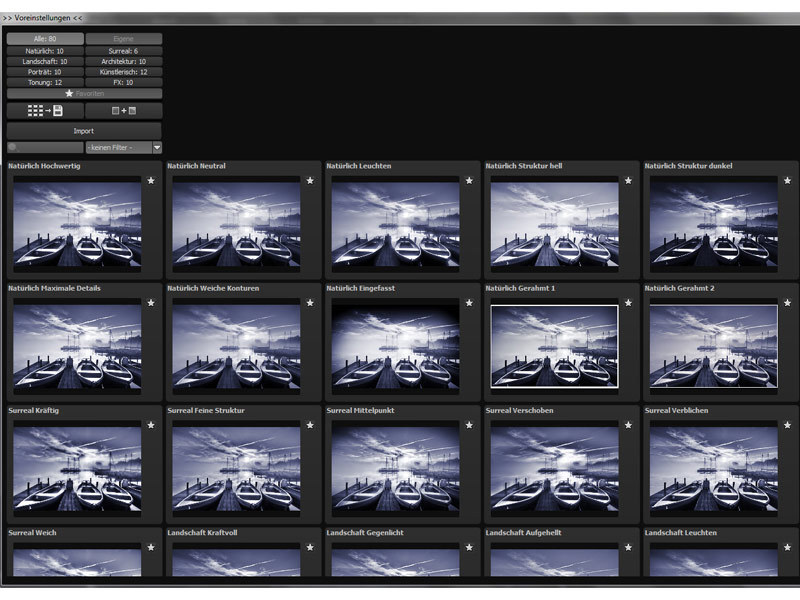The image size is (800, 600).
Task: Click the save presets grid-to-disk button
Action: (45, 111)
